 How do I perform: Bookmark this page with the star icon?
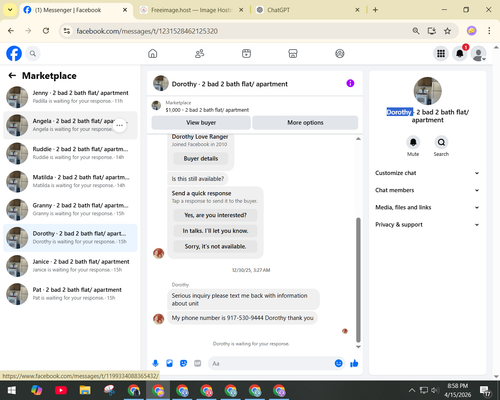click(447, 31)
